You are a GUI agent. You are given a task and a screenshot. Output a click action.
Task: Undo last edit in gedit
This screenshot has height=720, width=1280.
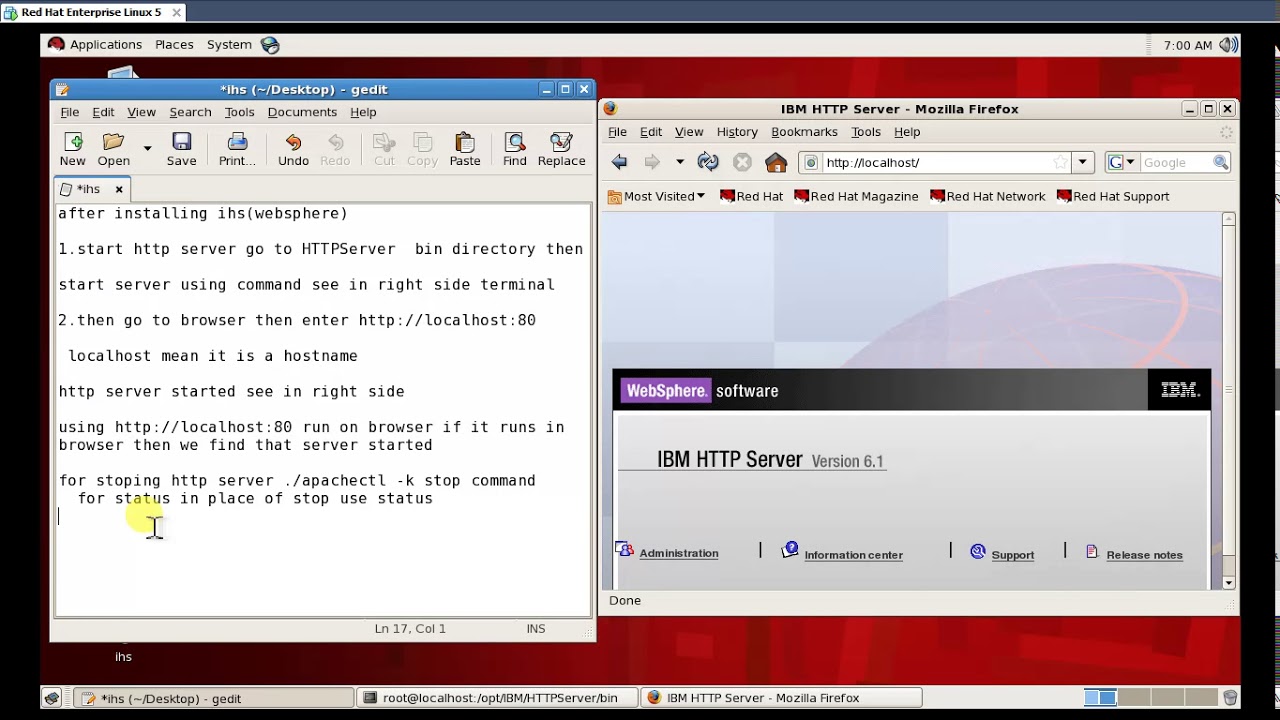click(x=293, y=149)
